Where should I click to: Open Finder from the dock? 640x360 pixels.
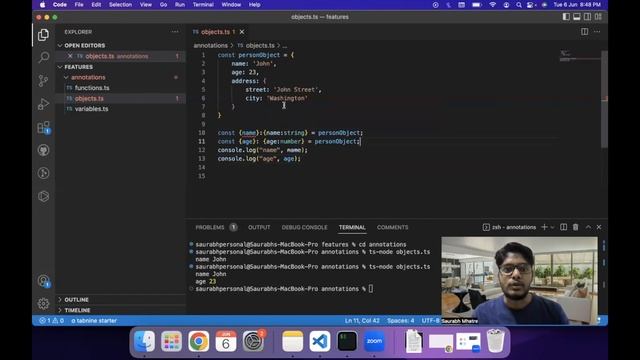coord(144,341)
